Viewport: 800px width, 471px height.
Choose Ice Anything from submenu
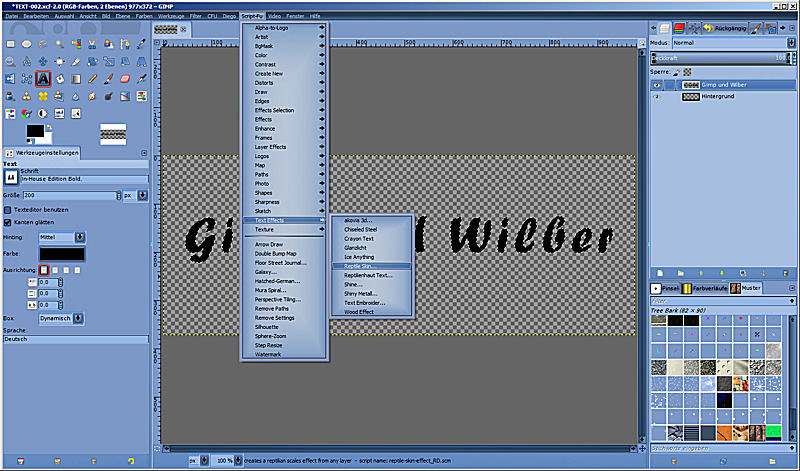(x=371, y=257)
